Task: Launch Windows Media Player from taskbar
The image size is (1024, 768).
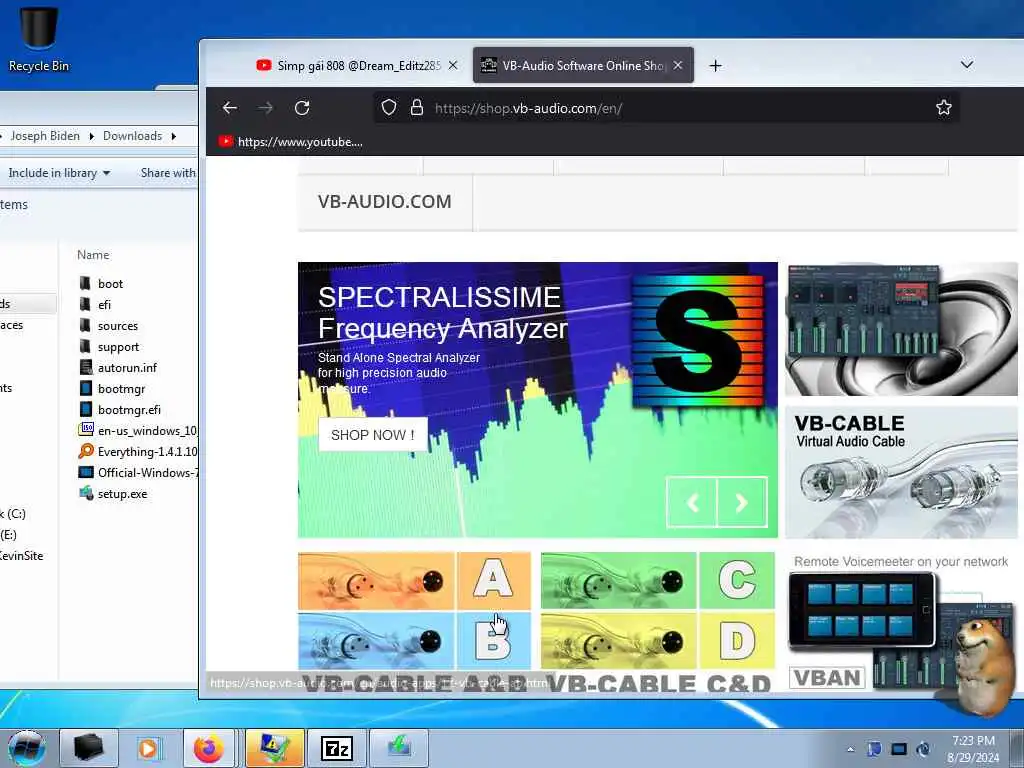Action: pos(148,748)
